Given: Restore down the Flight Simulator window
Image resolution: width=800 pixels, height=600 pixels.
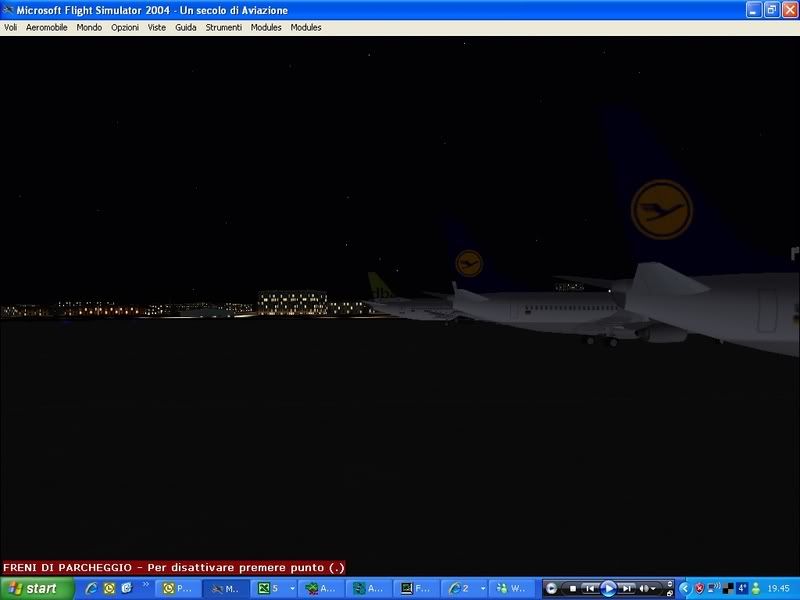Looking at the screenshot, I should click(771, 10).
